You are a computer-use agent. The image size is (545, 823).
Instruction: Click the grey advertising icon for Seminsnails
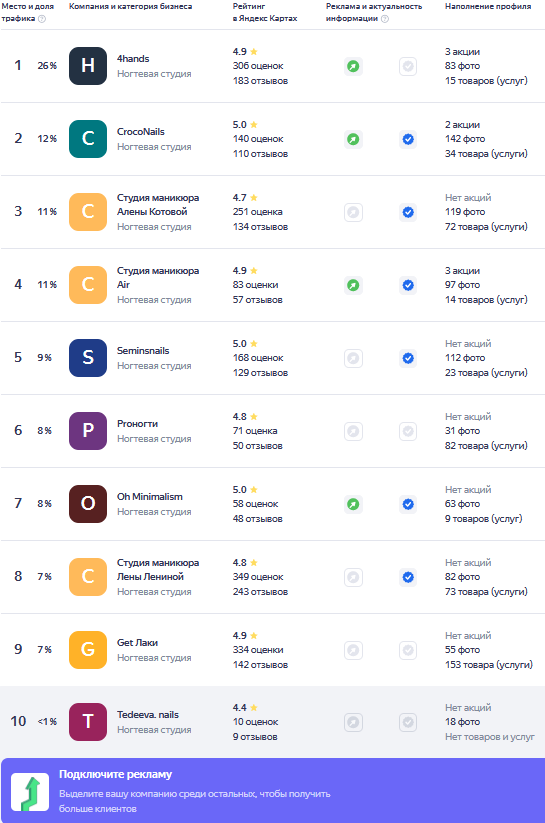[x=353, y=358]
